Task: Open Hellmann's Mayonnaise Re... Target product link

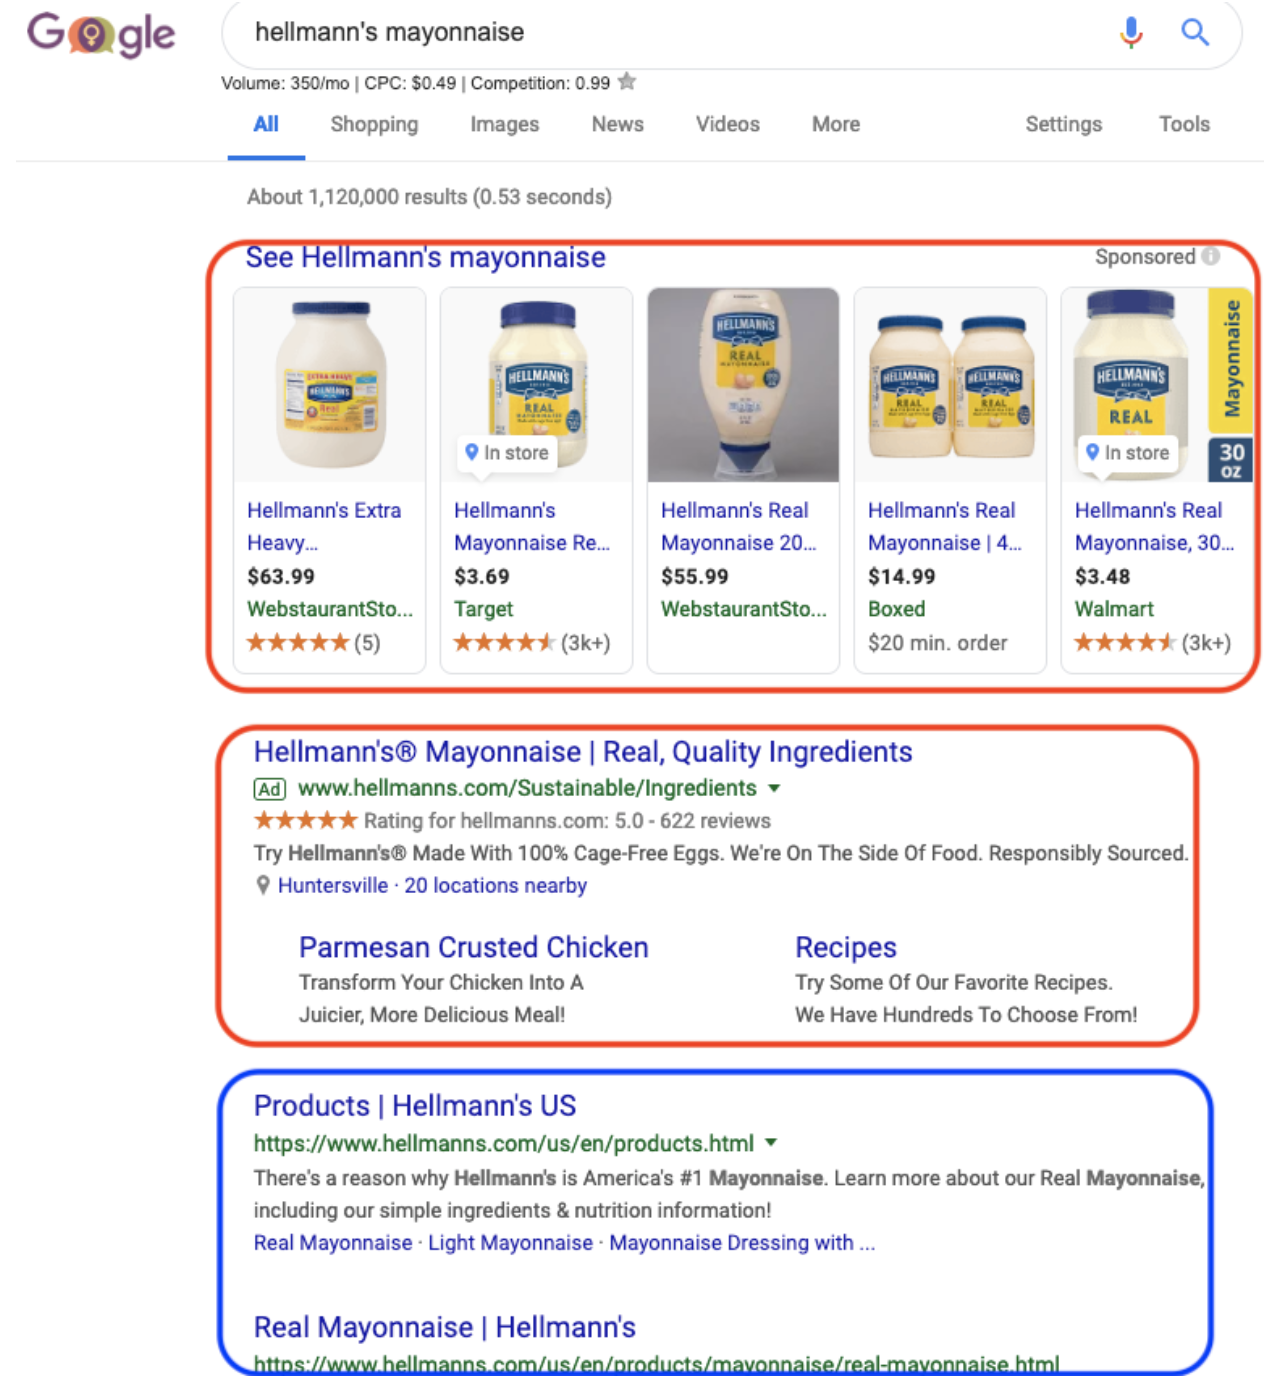Action: coord(532,526)
